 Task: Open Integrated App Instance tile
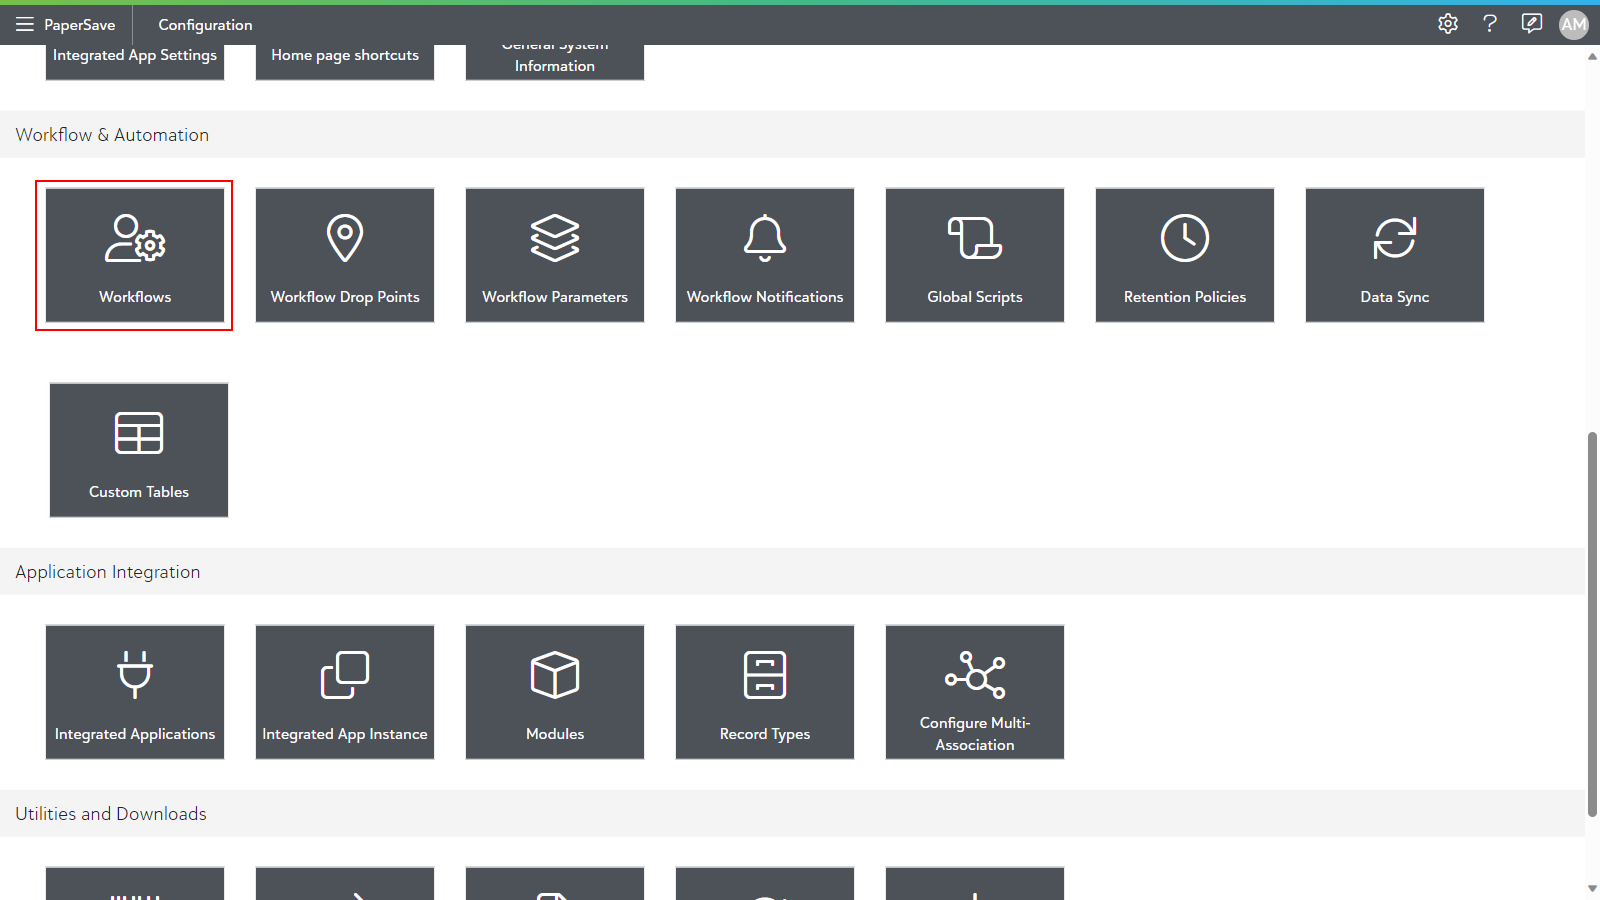(x=345, y=692)
